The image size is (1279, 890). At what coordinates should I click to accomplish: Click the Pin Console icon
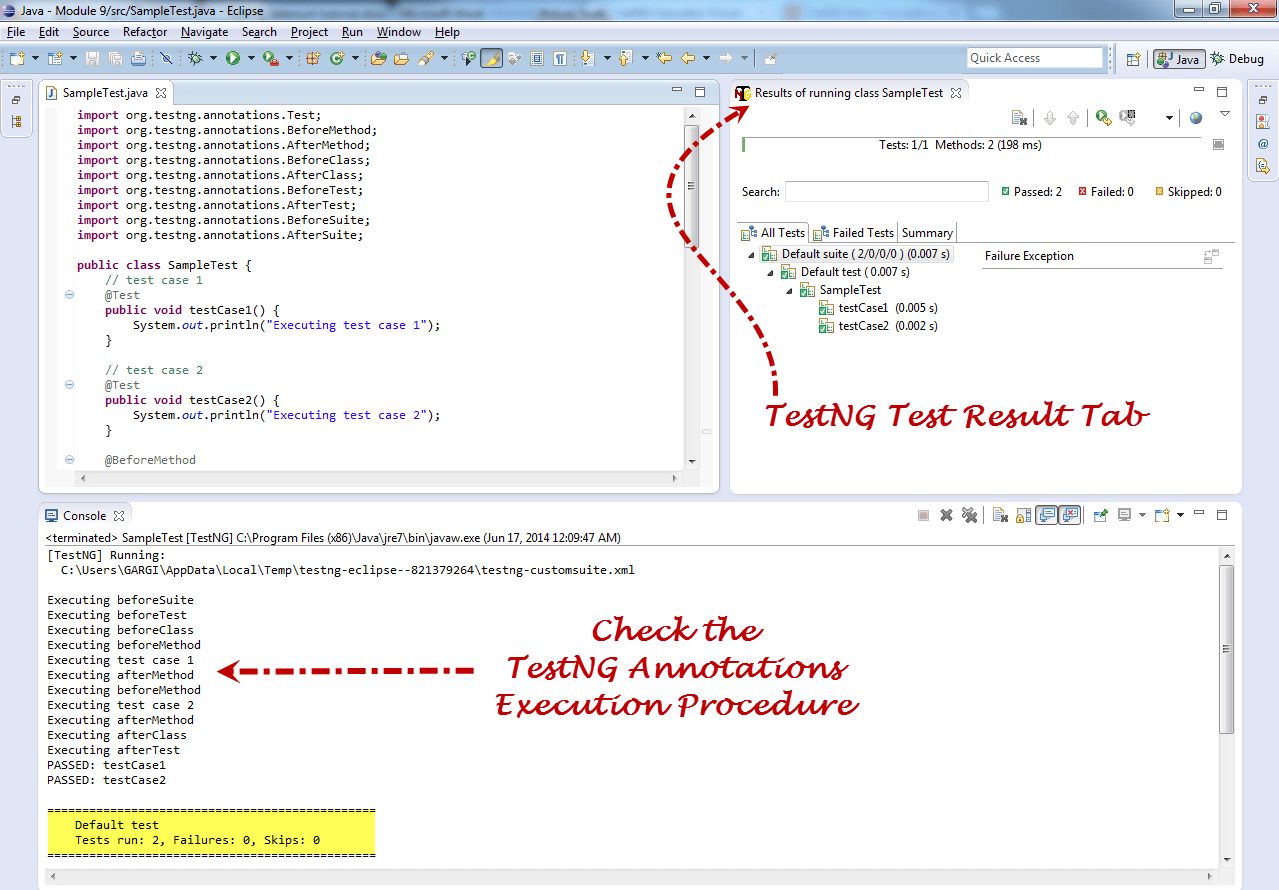[1100, 515]
